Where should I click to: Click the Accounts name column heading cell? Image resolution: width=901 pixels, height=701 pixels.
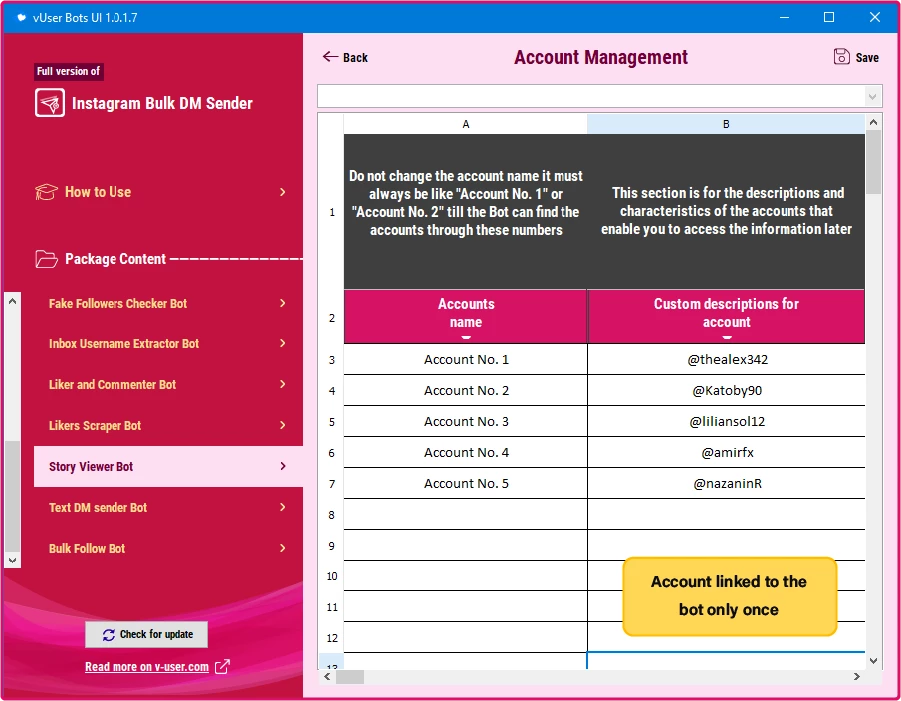(x=465, y=317)
